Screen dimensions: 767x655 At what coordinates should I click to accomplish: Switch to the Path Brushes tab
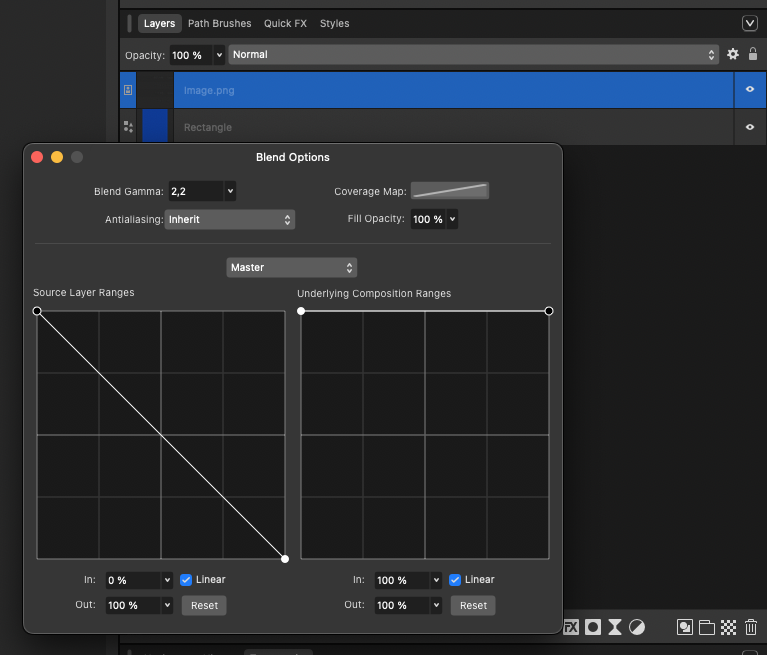pos(219,23)
